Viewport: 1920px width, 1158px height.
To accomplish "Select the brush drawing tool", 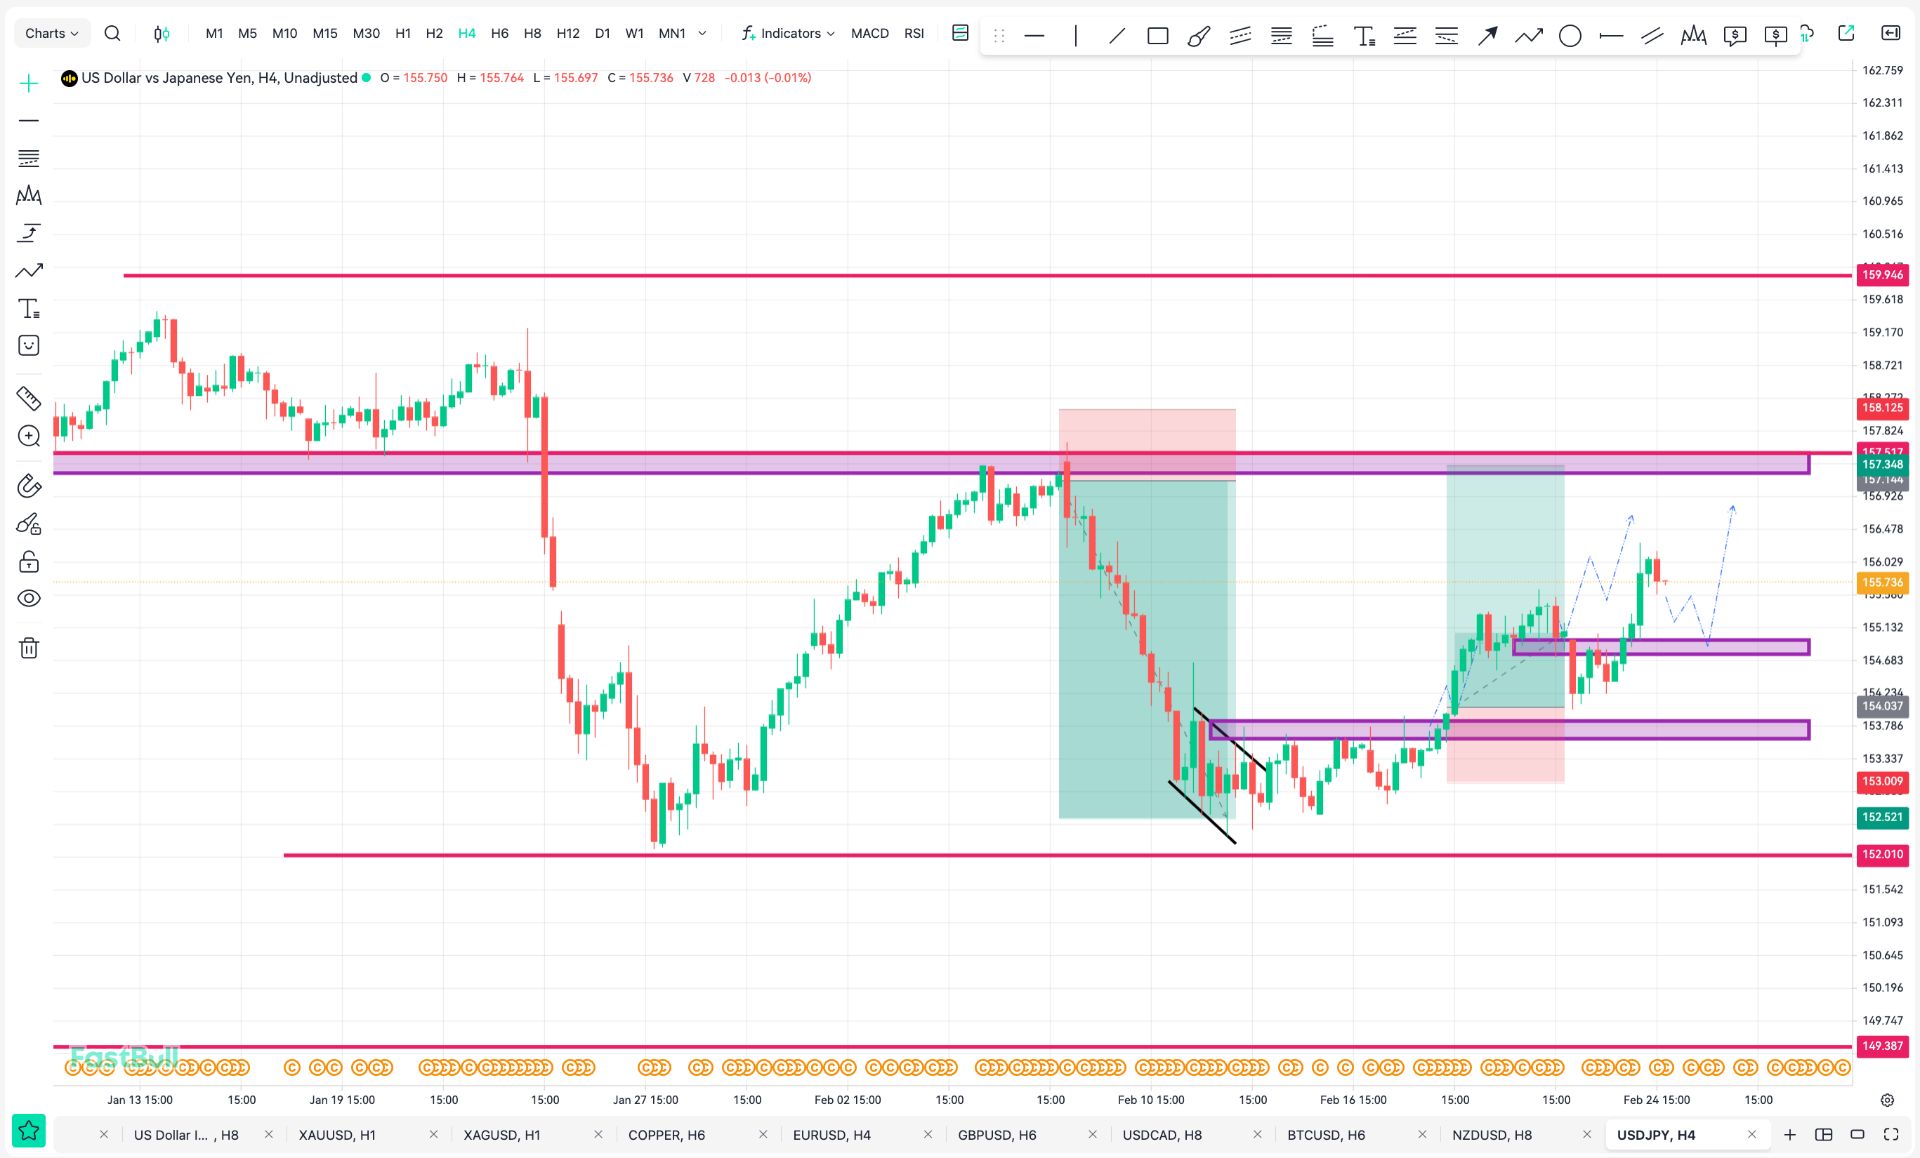I will 1198,36.
